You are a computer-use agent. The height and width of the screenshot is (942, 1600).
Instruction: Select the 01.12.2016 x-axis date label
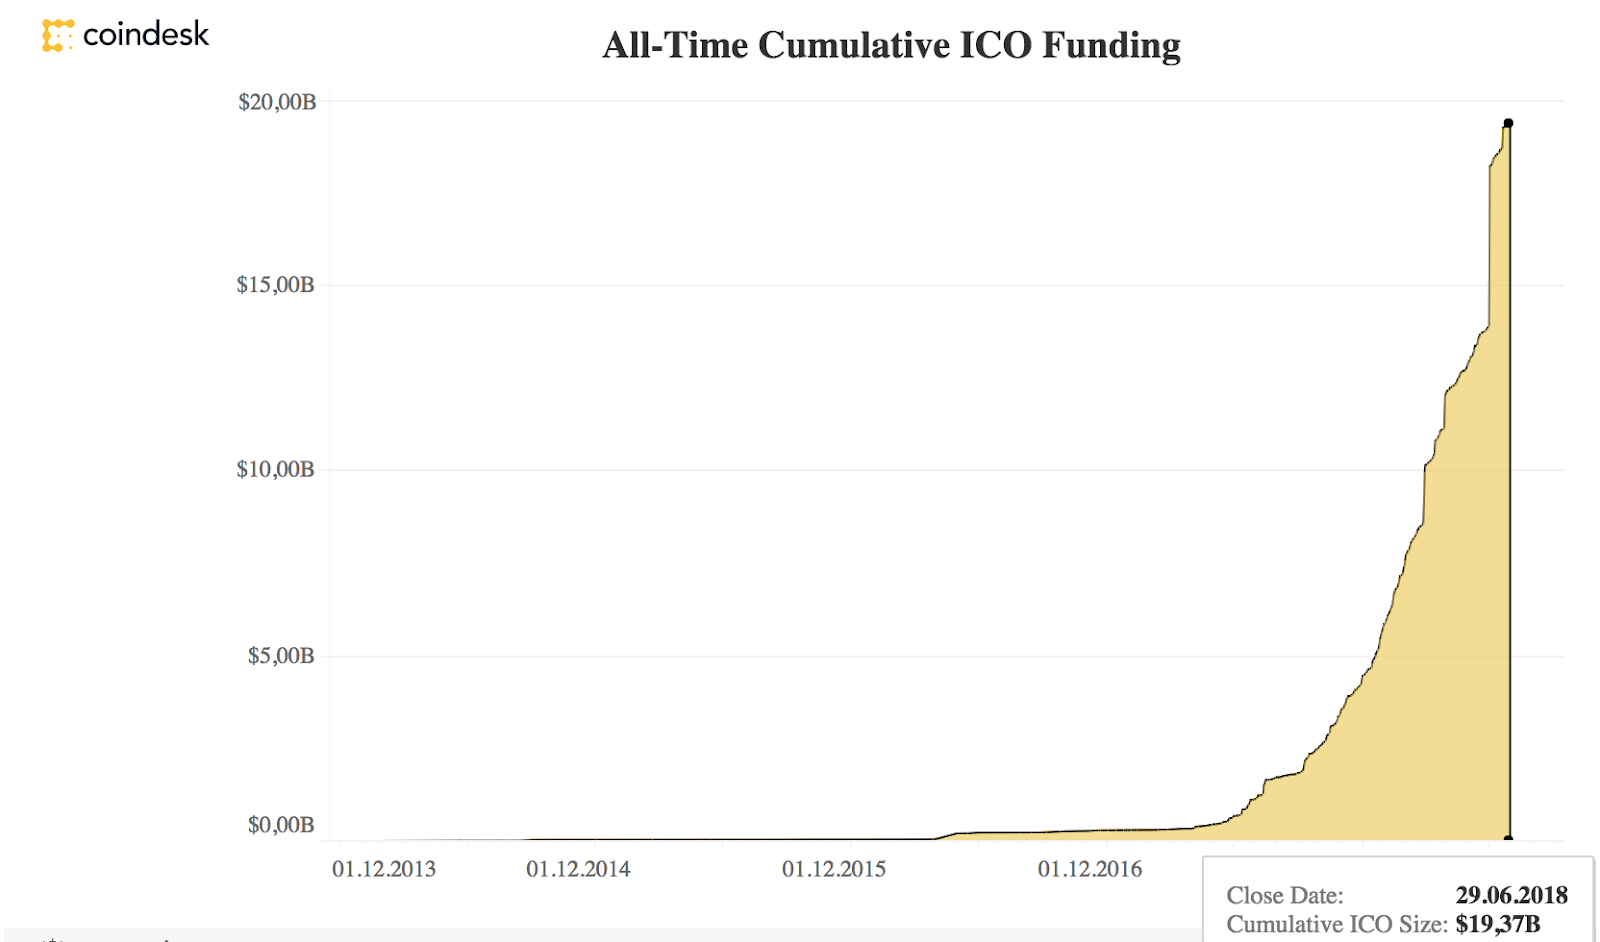coord(1090,869)
